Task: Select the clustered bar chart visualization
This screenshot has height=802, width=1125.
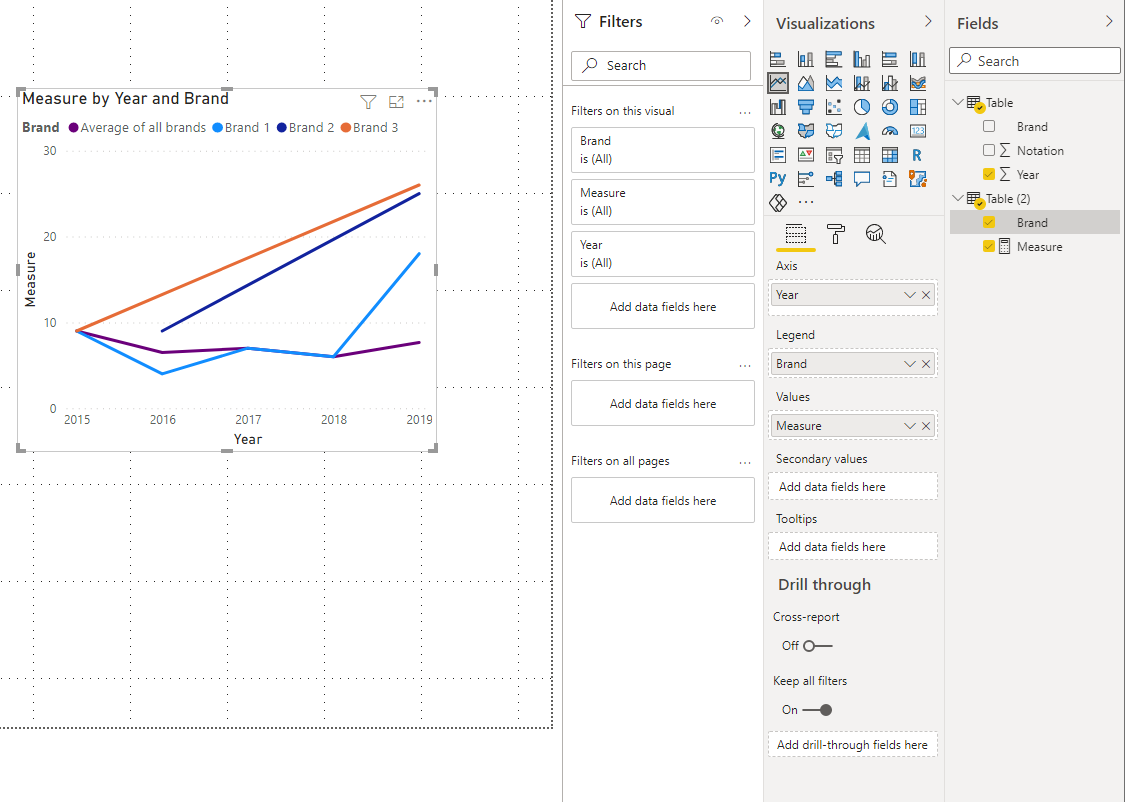Action: tap(834, 60)
